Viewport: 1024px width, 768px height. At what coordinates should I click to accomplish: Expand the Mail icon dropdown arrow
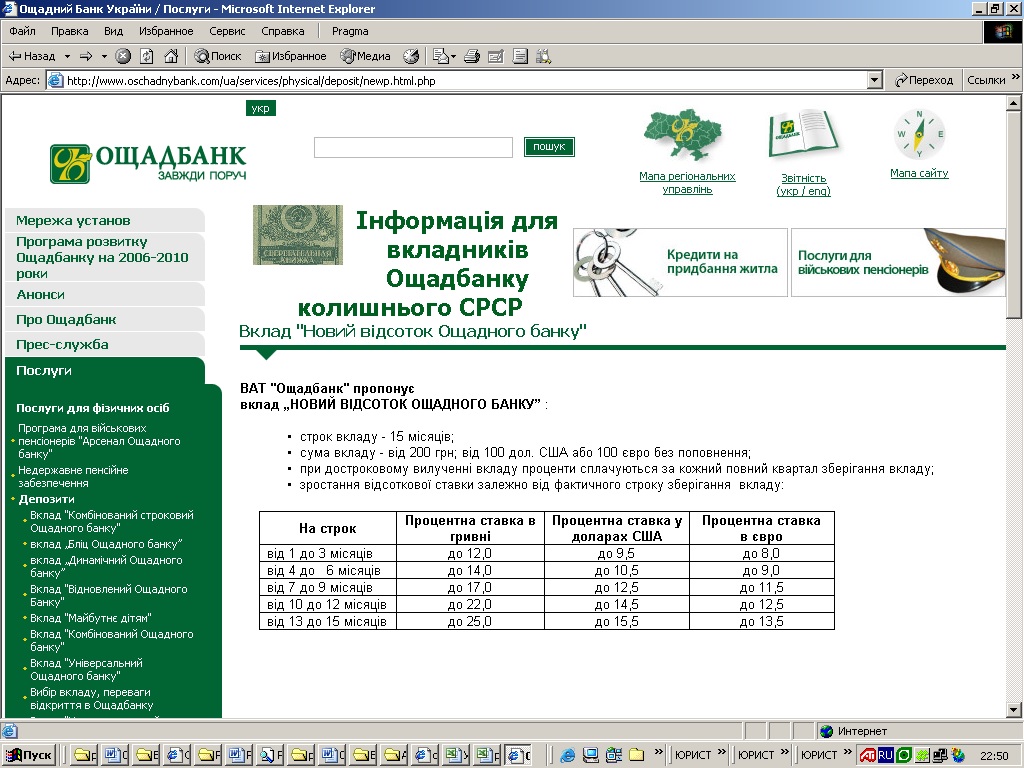[453, 56]
